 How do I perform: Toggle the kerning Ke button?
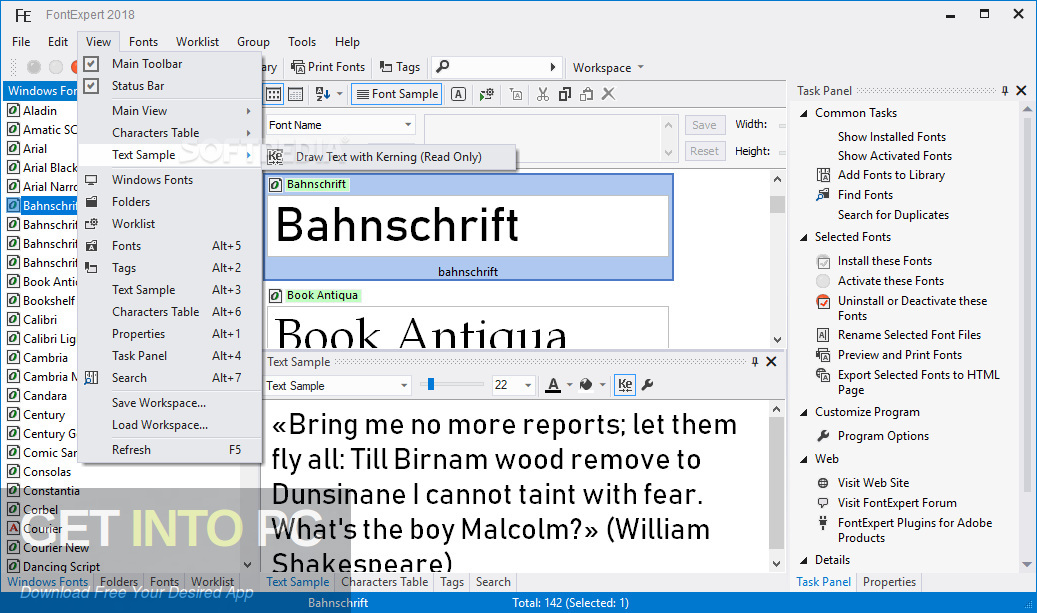(625, 384)
